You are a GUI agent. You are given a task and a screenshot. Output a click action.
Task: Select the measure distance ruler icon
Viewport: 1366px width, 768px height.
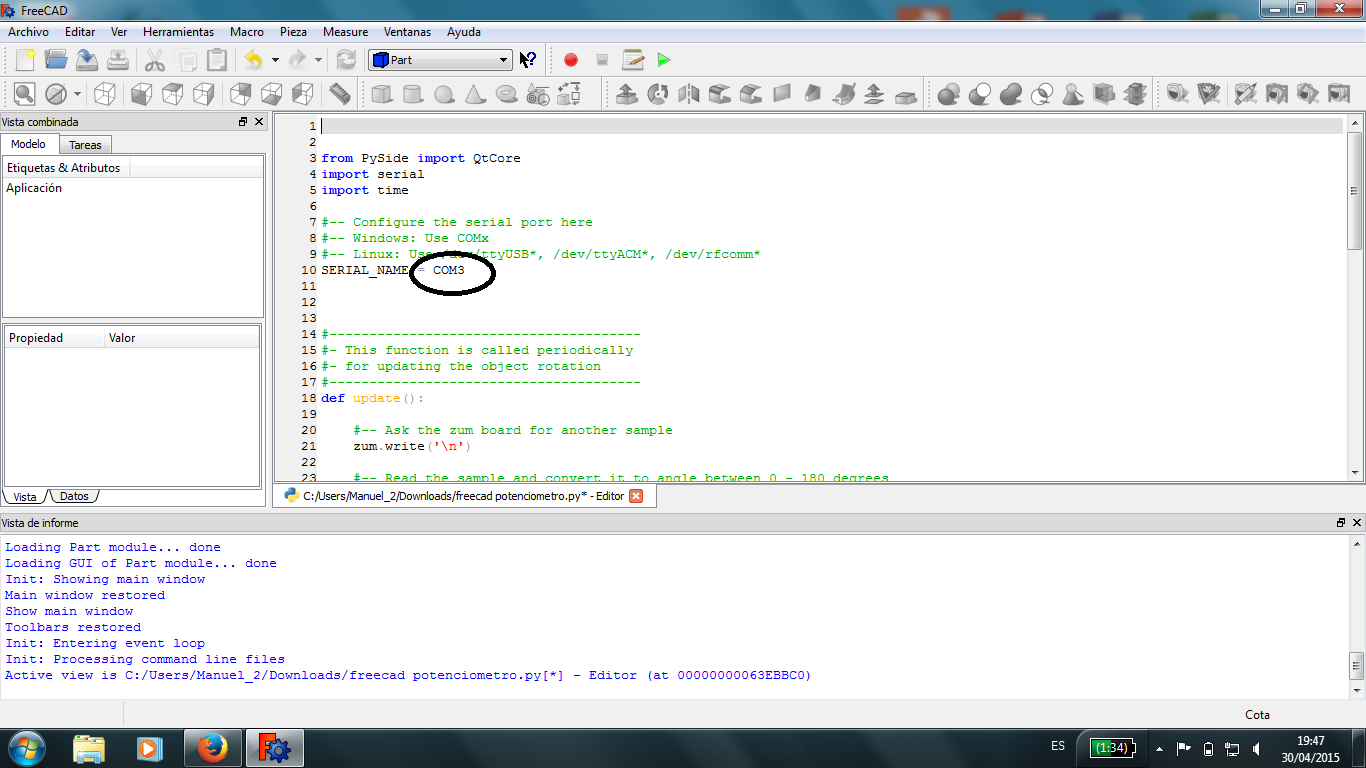click(340, 94)
